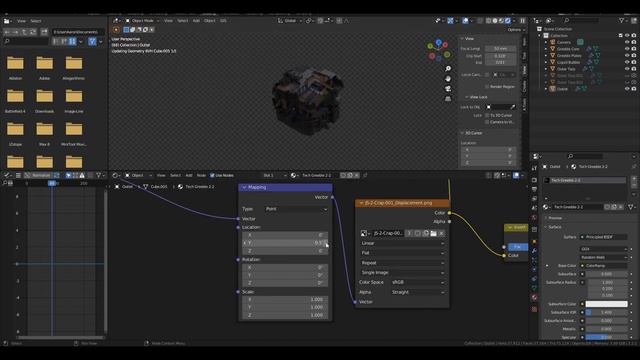640x360 pixels.
Task: Hide the Liquid Bubble object with its eye icon
Action: (x=627, y=62)
